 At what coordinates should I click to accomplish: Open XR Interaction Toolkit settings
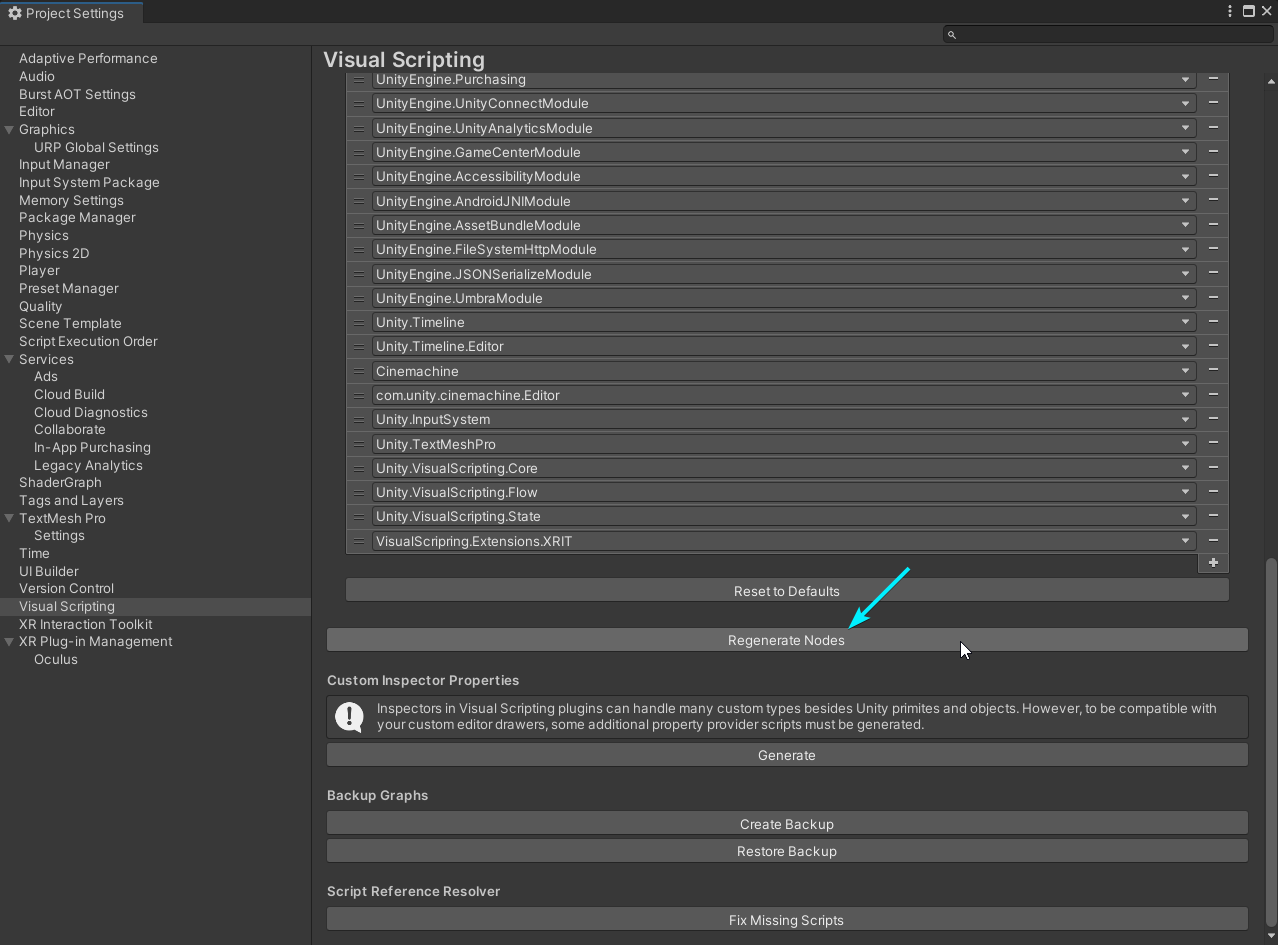coord(85,624)
